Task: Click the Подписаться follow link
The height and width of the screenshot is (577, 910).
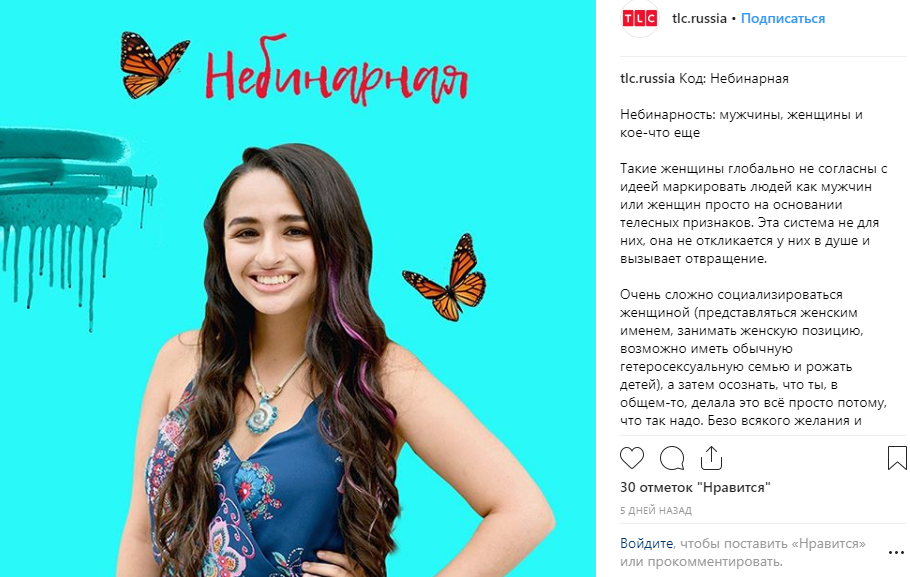Action: [x=782, y=19]
